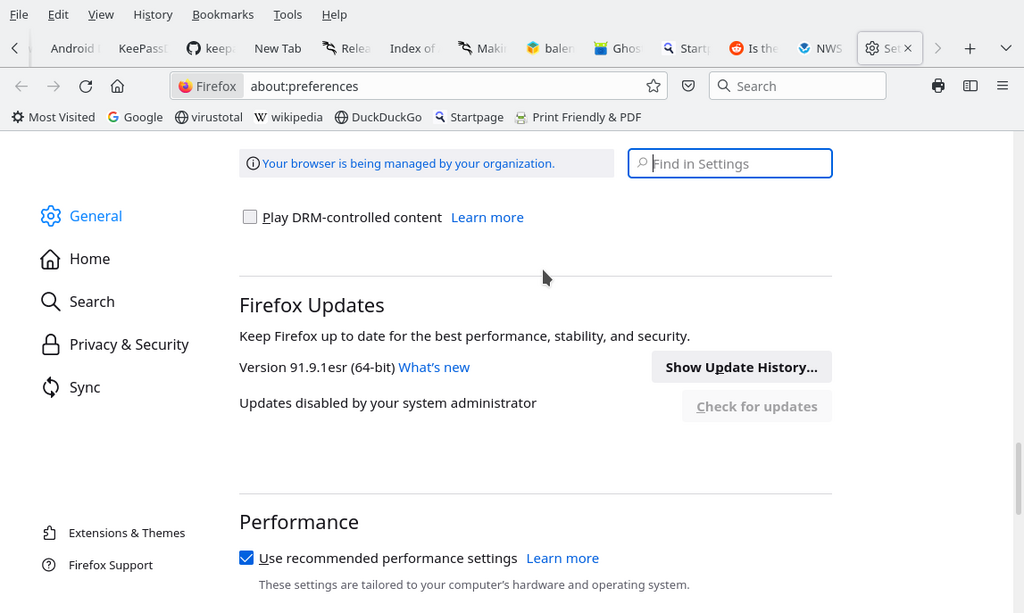Switch to the Index of tab
The width and height of the screenshot is (1024, 613).
[414, 48]
